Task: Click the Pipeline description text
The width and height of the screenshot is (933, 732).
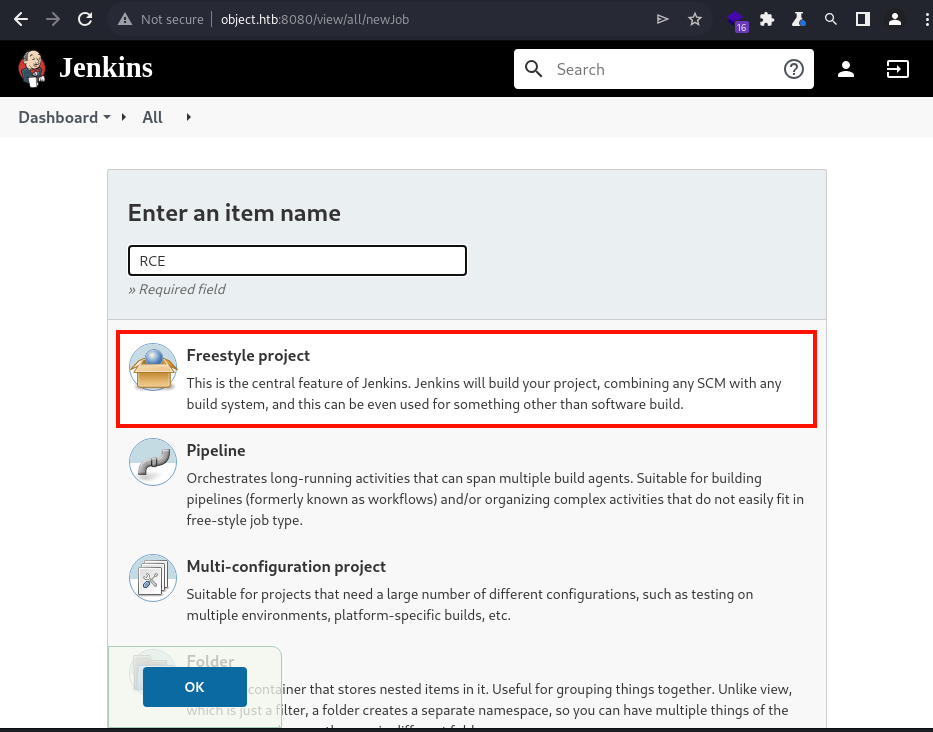Action: [495, 499]
